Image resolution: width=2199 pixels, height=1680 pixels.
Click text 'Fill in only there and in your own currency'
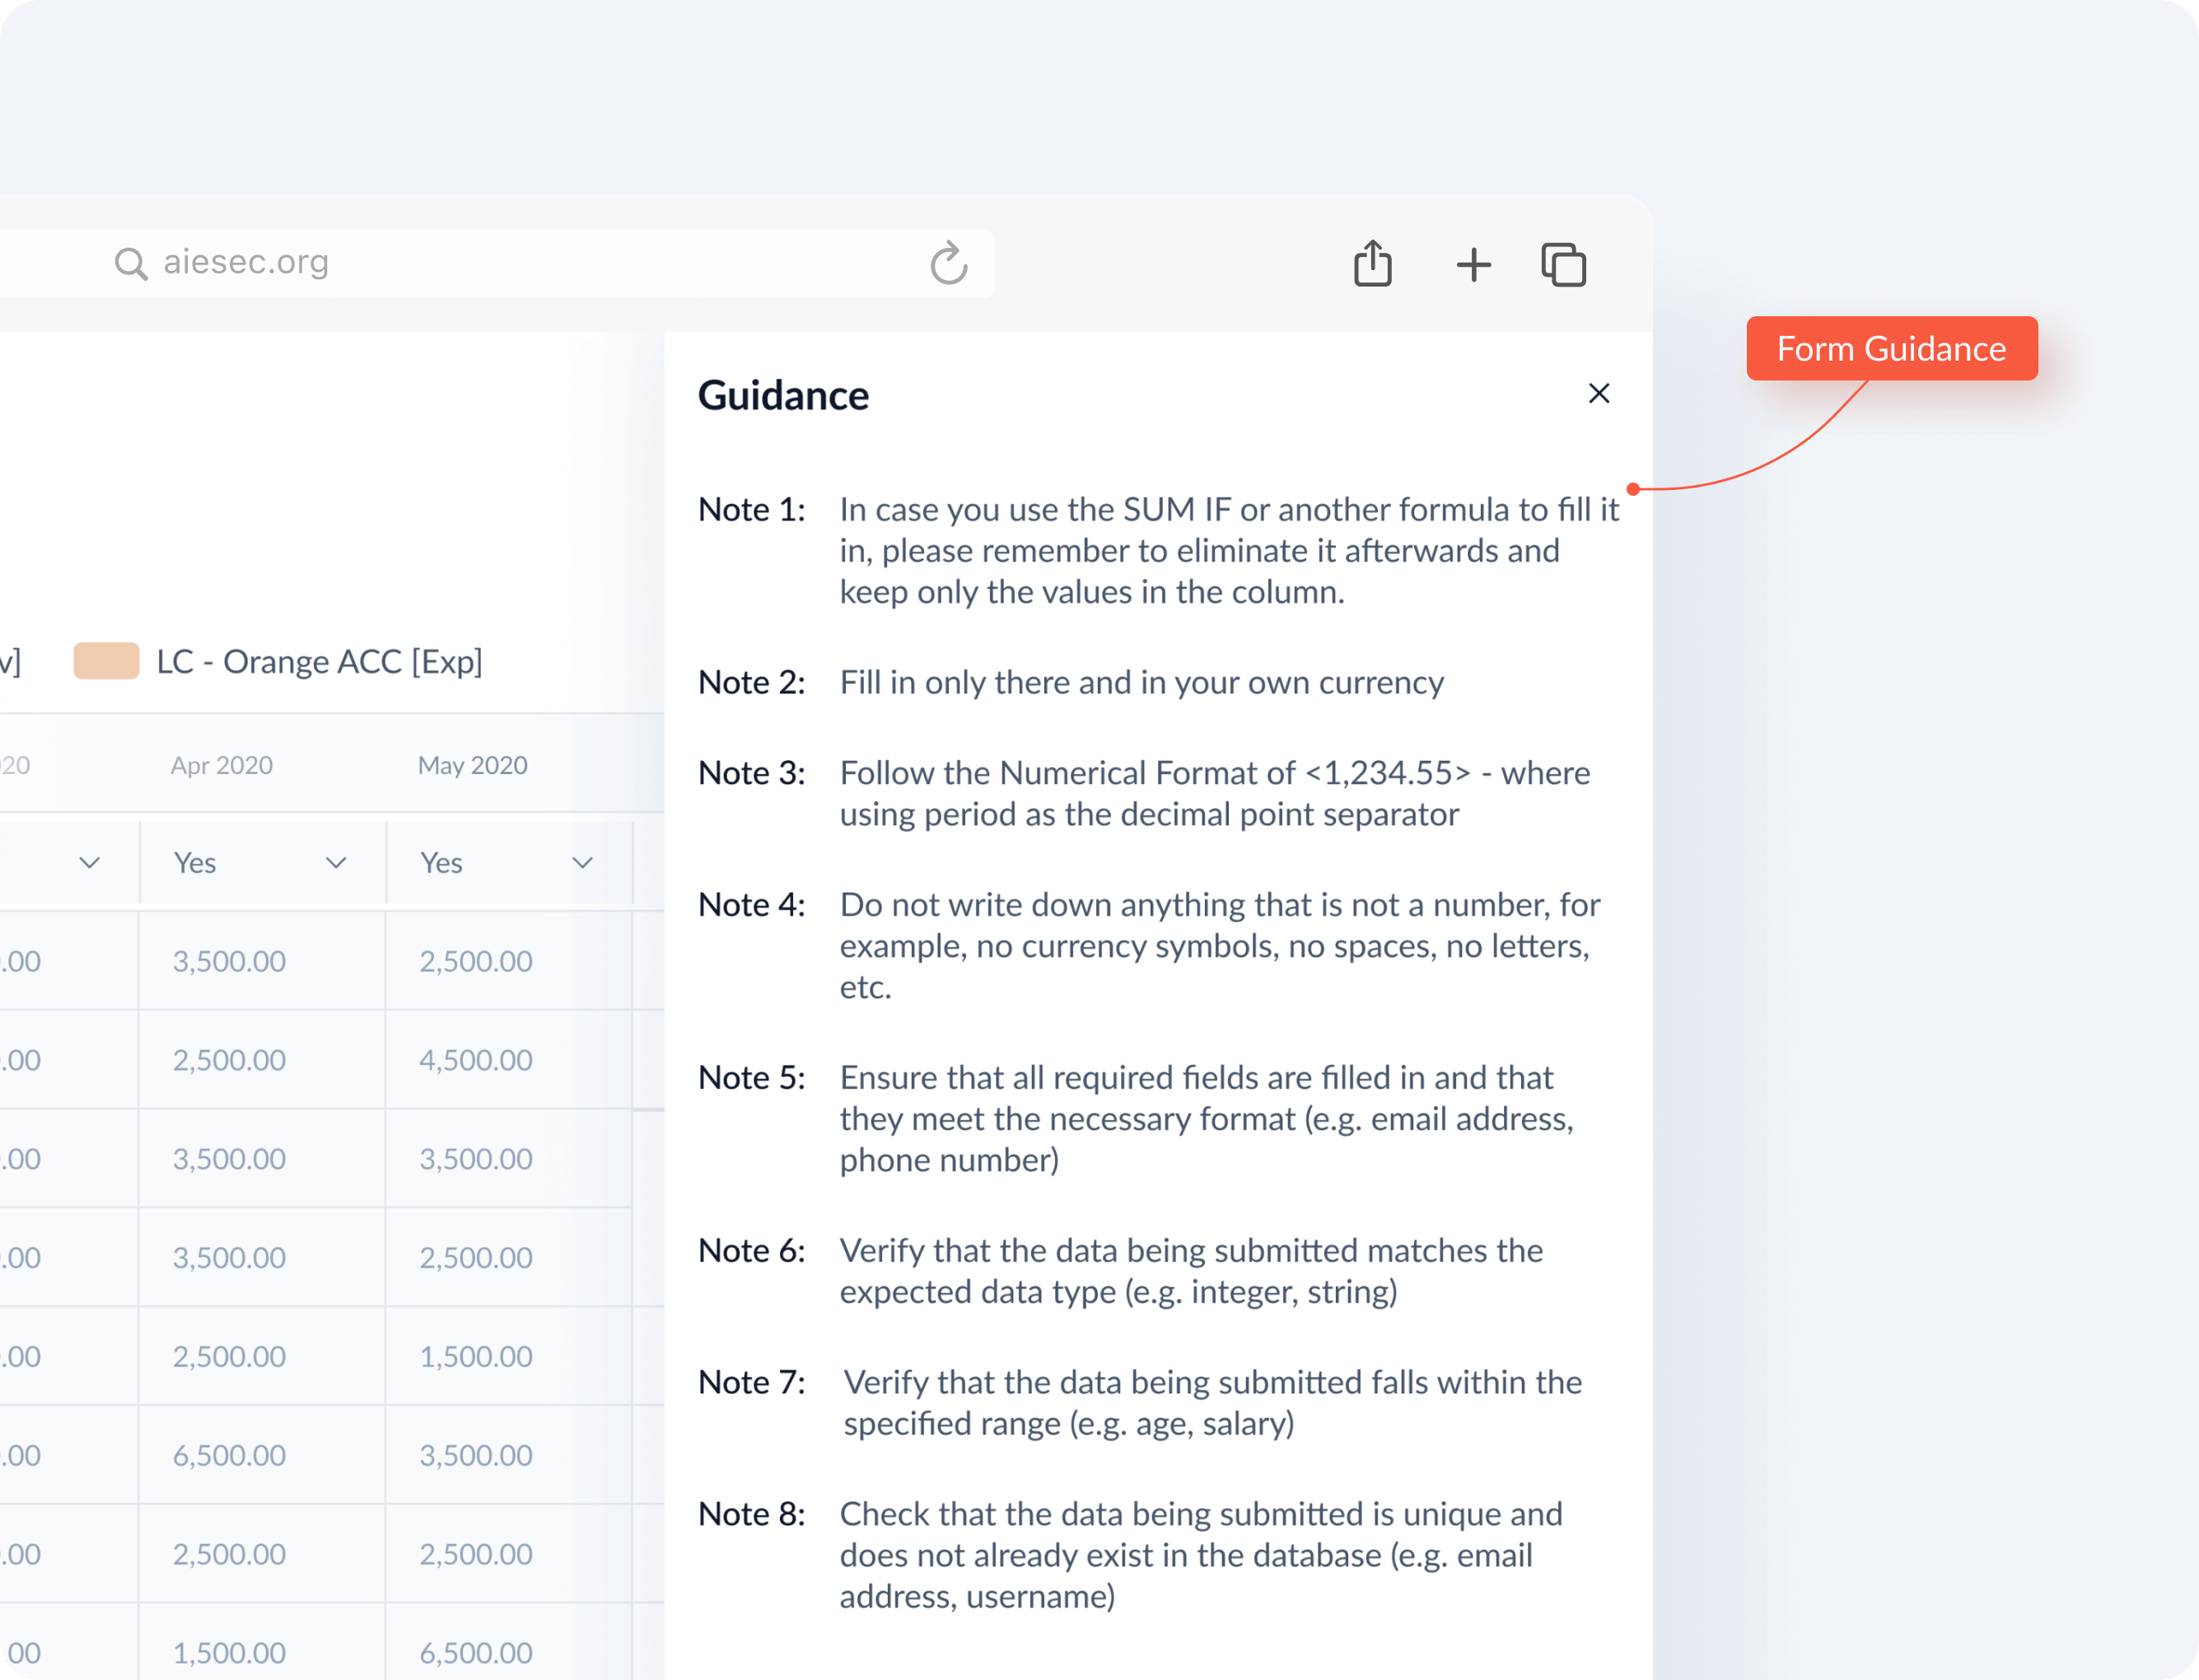coord(1141,682)
